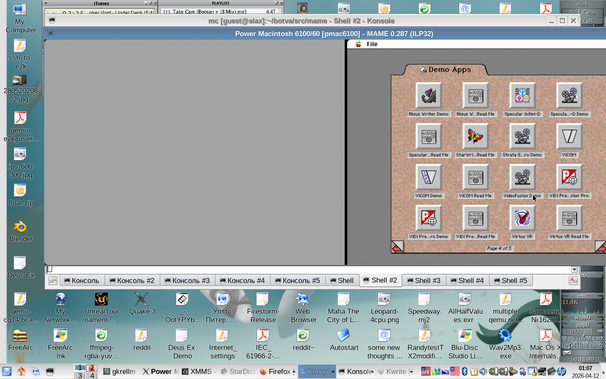
Task: Select the Firefox taskbar entry
Action: 277,372
